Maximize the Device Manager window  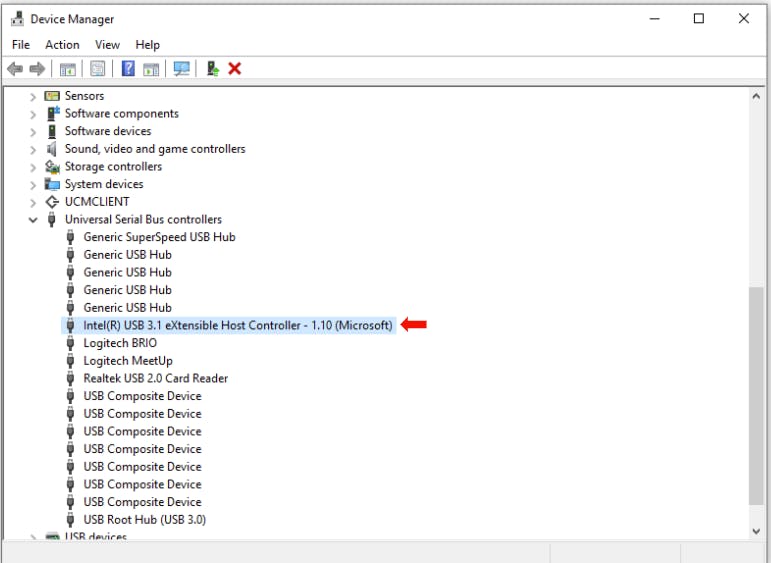coord(699,19)
